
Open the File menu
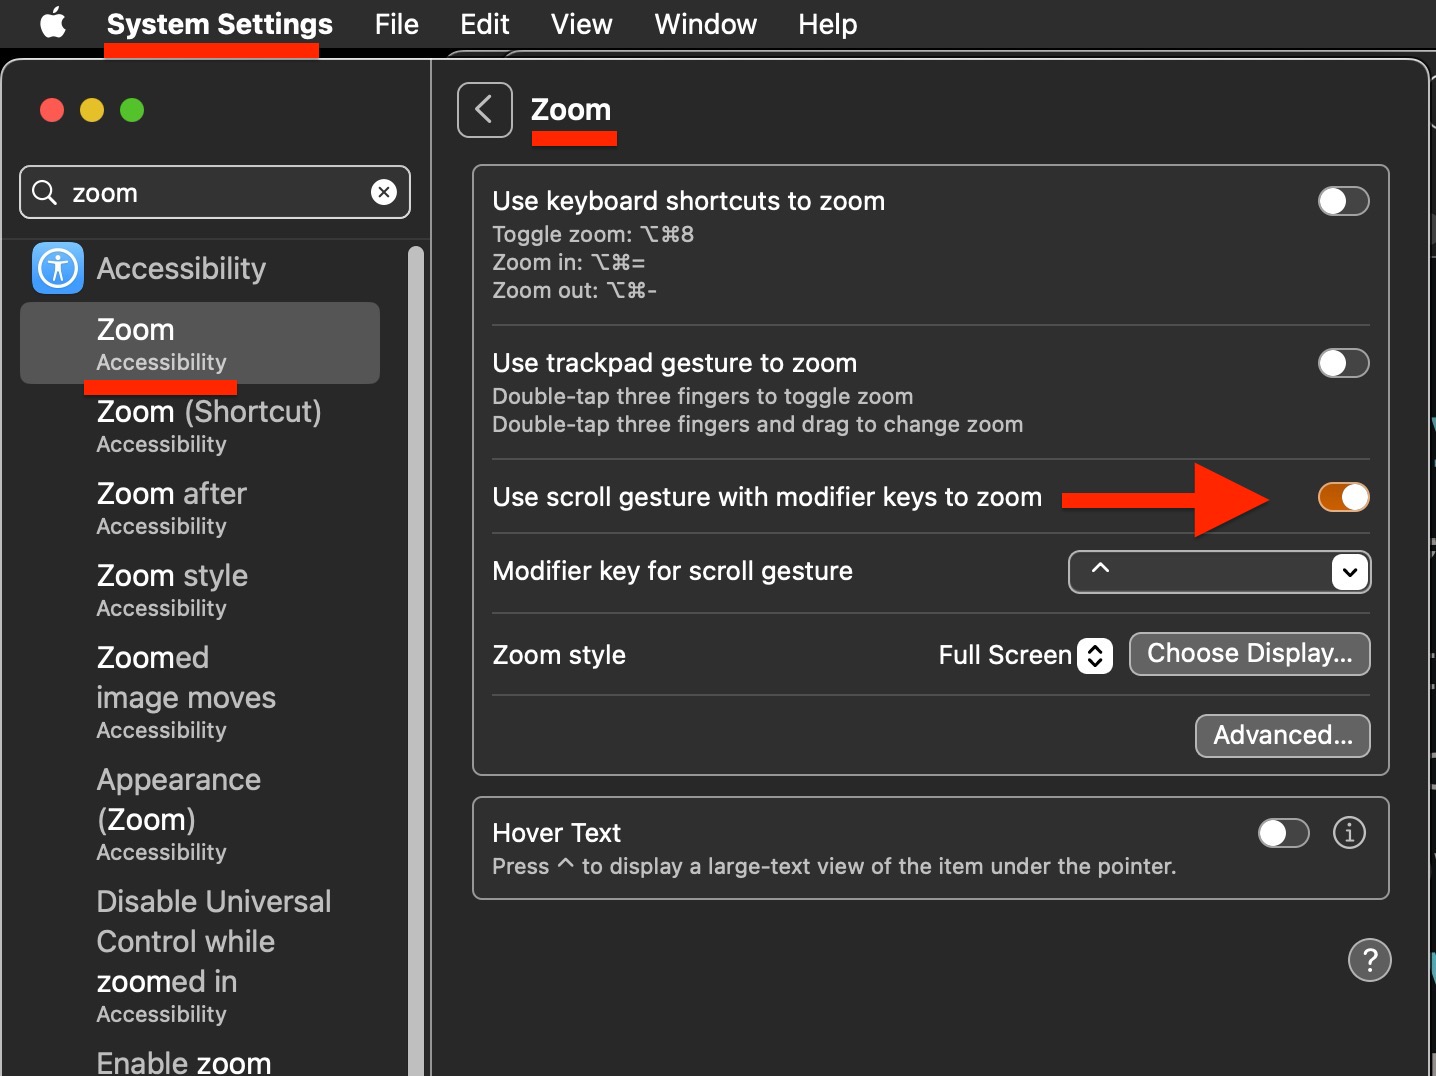coord(397,24)
